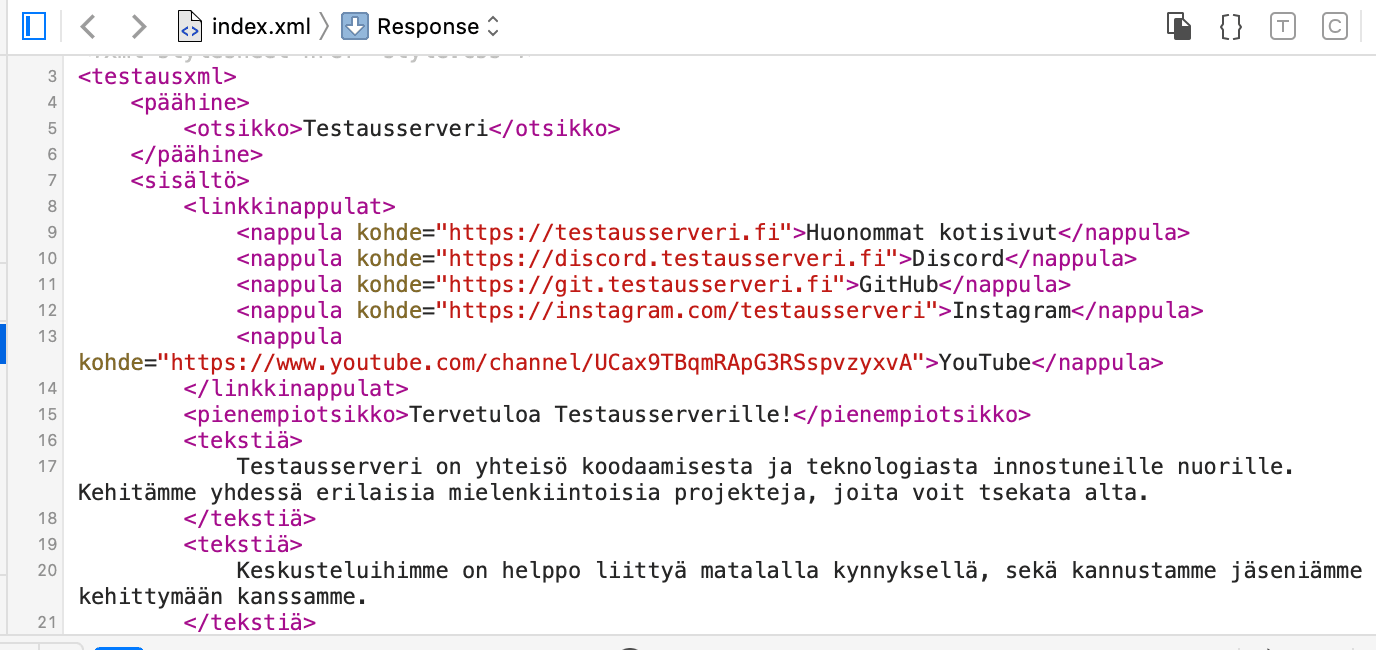Screen dimensions: 1376x650
Task: Open the index.xml file path component
Action: [244, 26]
